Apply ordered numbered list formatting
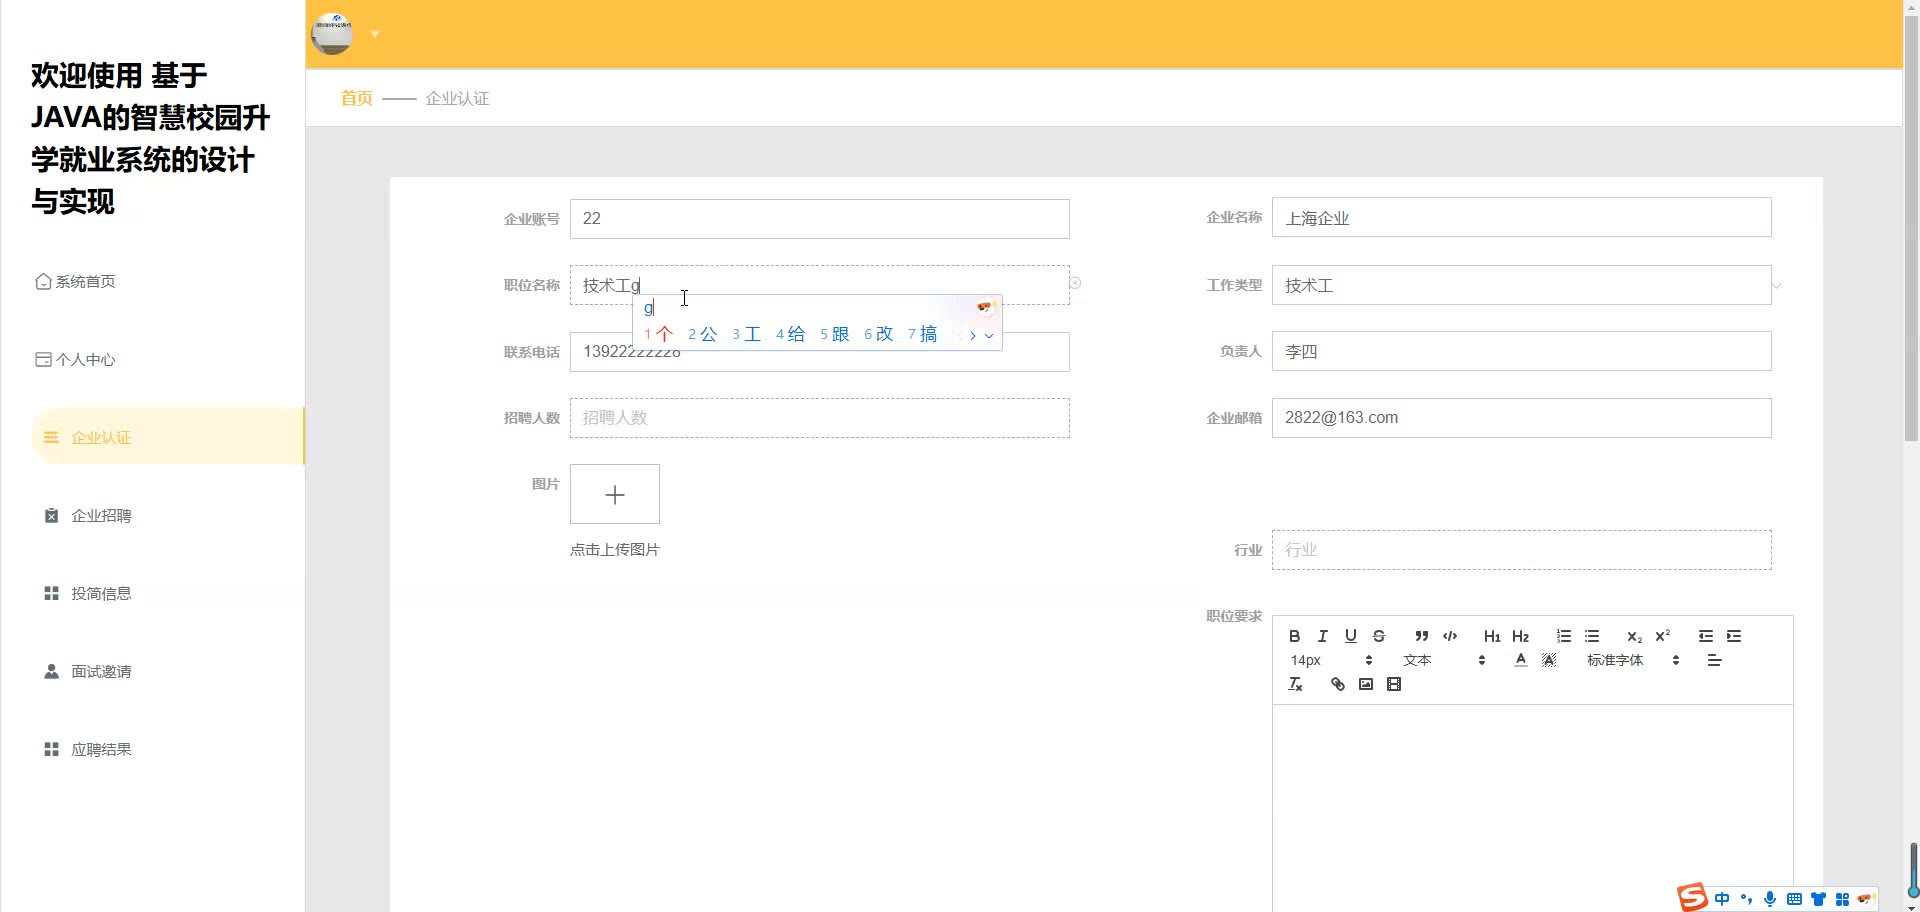Screen dimensions: 1920x912 pyautogui.click(x=1564, y=636)
